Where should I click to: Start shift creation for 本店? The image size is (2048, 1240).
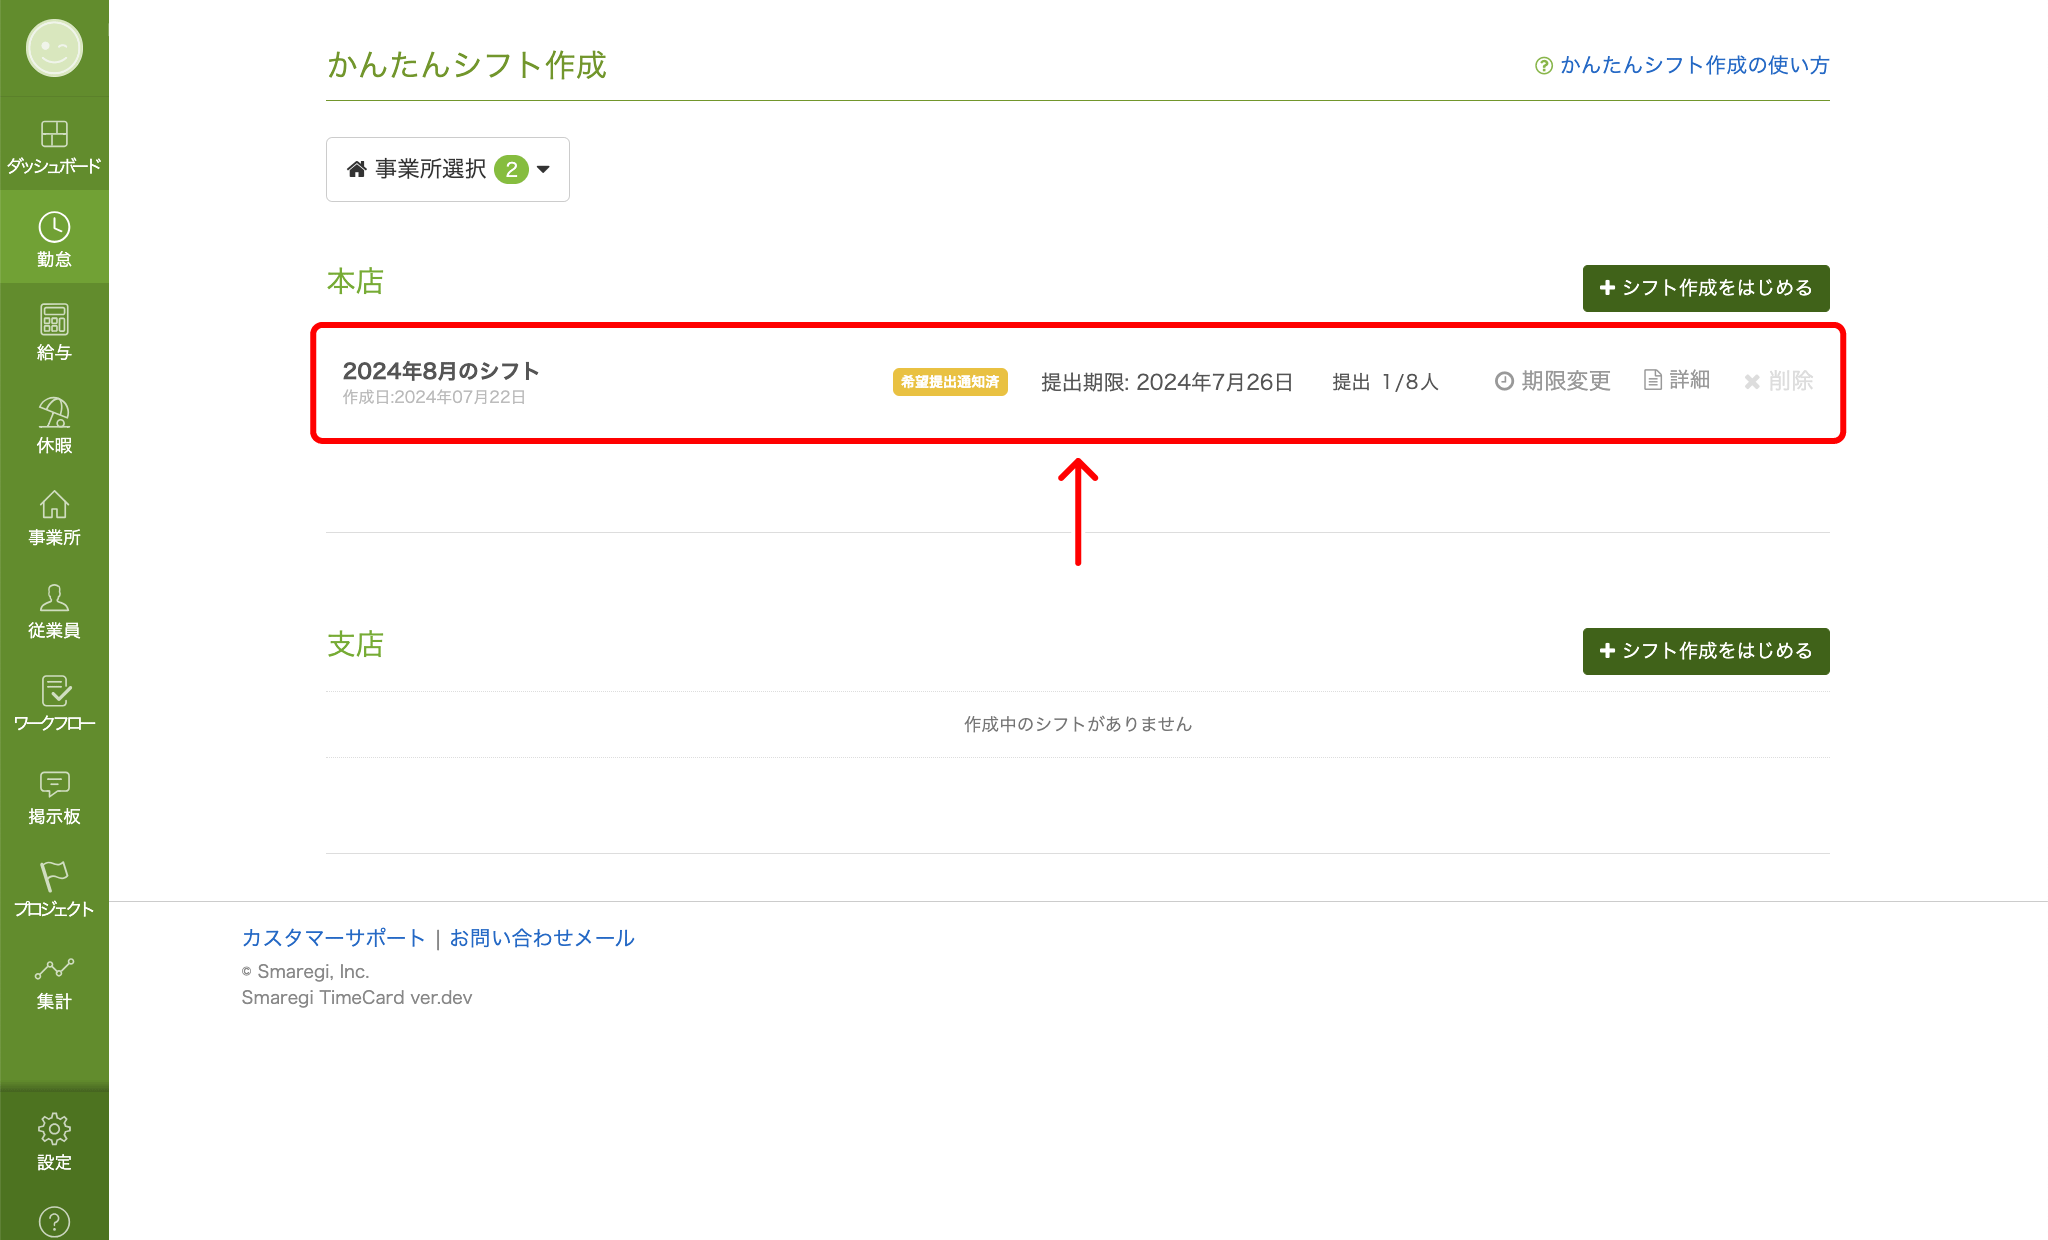1706,288
